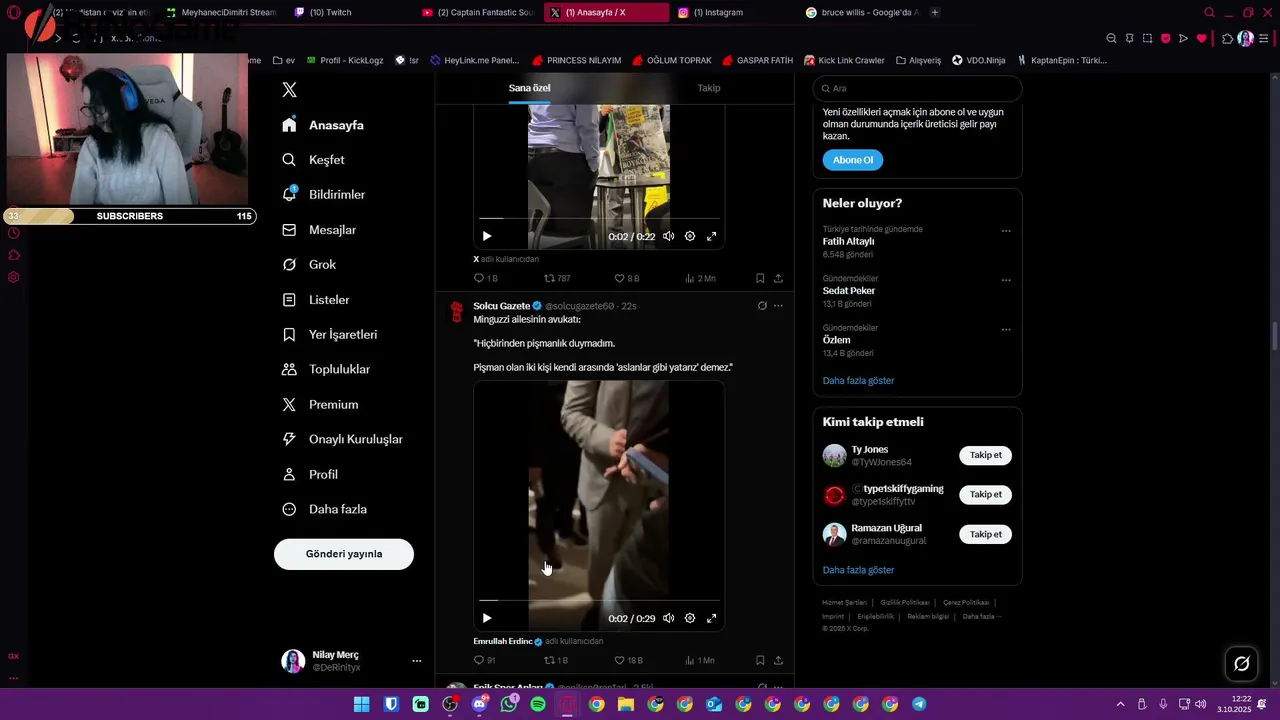Open more options for Sedat Peker trend

[x=1006, y=280]
